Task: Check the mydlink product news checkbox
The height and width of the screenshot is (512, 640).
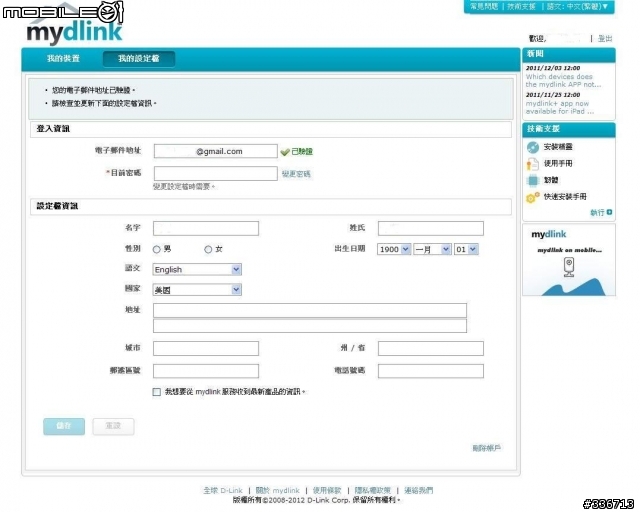Action: (x=156, y=392)
